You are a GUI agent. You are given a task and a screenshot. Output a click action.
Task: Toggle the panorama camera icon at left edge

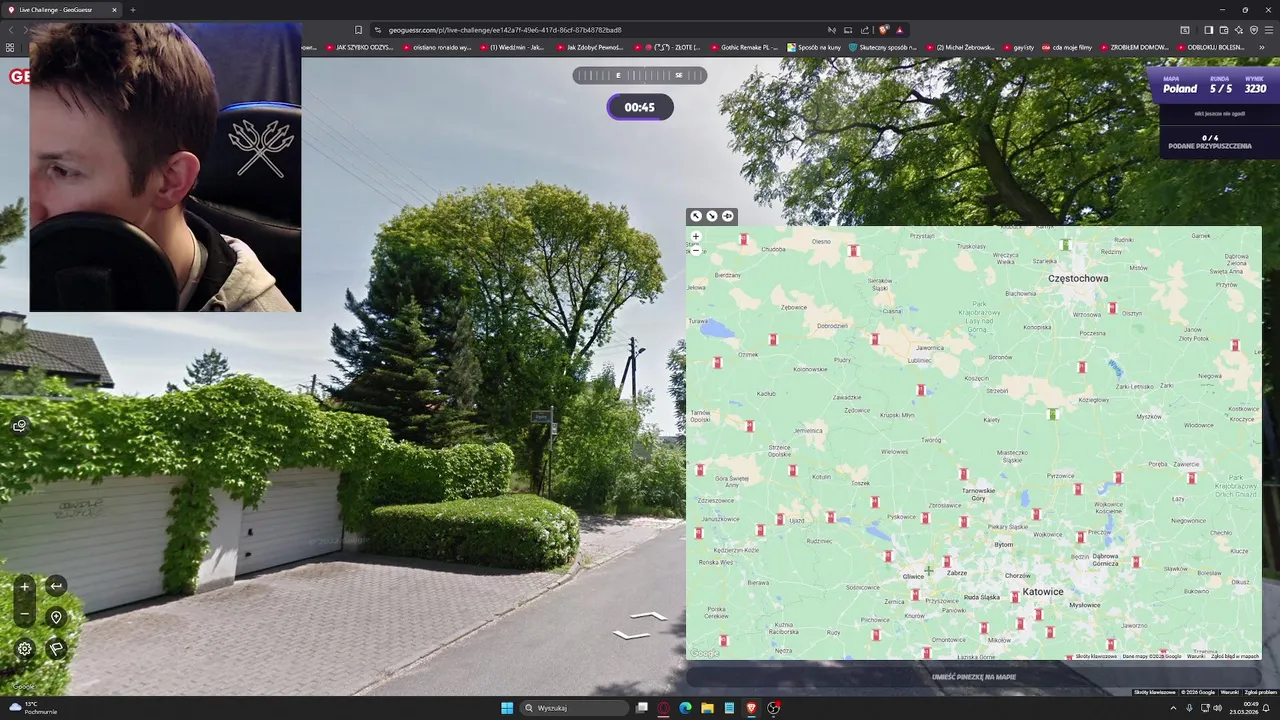click(x=19, y=426)
